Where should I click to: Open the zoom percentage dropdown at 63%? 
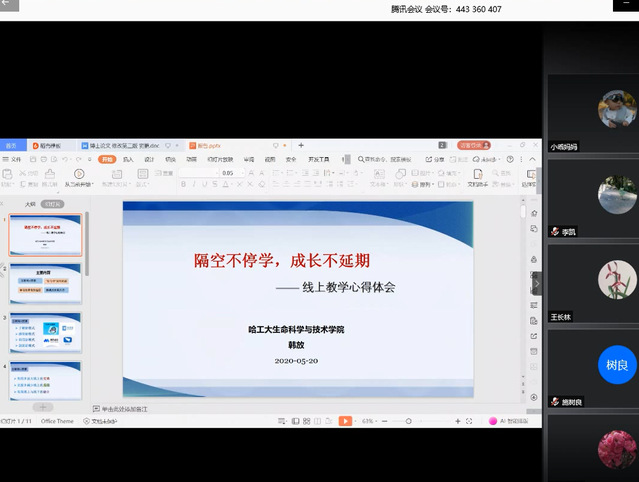coord(368,421)
